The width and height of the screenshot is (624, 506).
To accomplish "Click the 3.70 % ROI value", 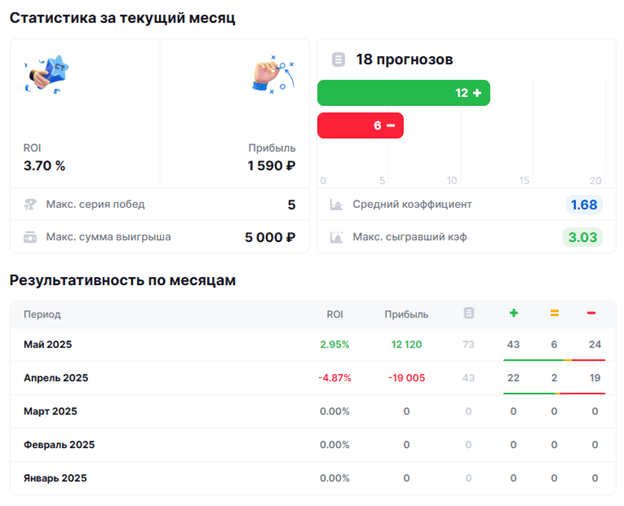I will (44, 166).
